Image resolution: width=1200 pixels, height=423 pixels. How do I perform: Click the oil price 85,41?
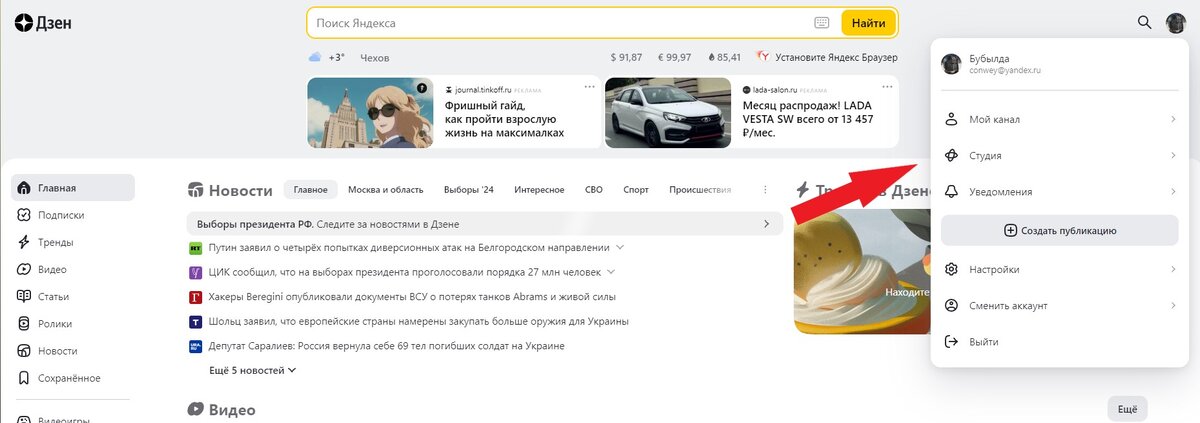pos(724,58)
